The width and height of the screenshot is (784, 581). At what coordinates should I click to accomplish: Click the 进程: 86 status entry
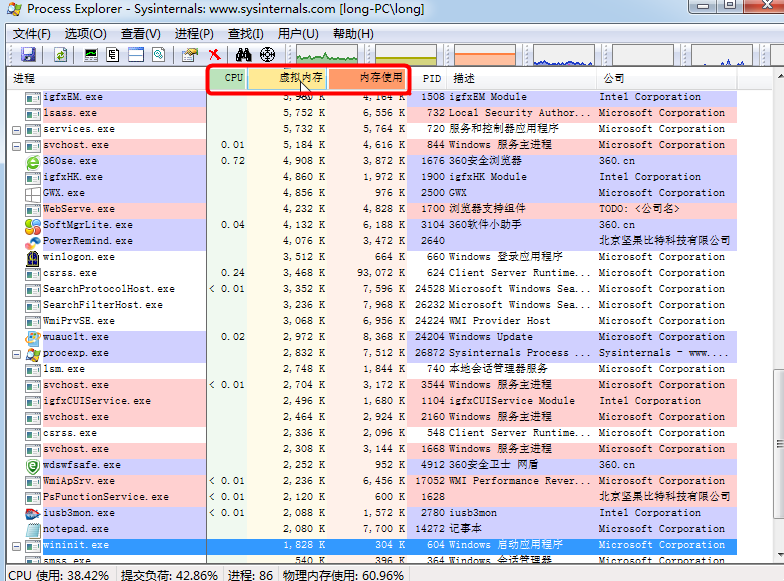pyautogui.click(x=250, y=575)
